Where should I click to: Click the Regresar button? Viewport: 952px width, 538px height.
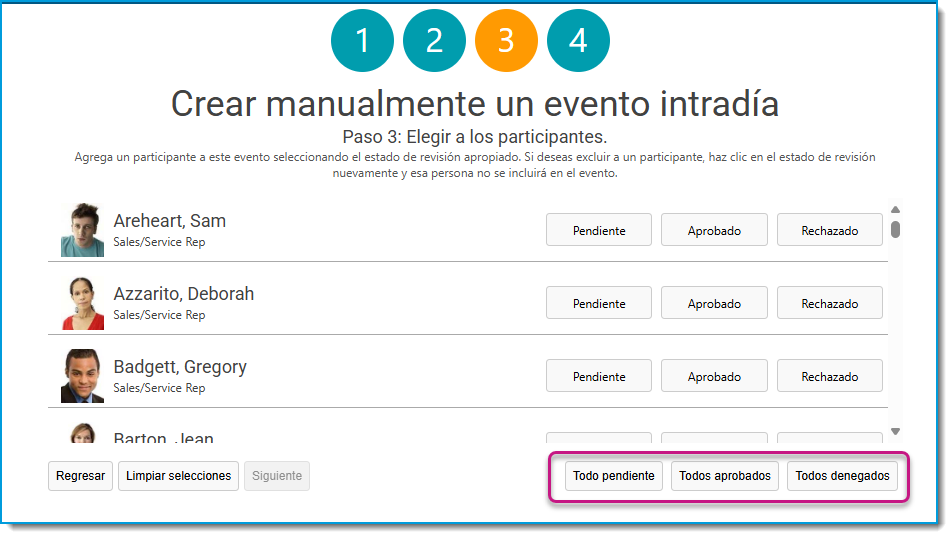80,476
